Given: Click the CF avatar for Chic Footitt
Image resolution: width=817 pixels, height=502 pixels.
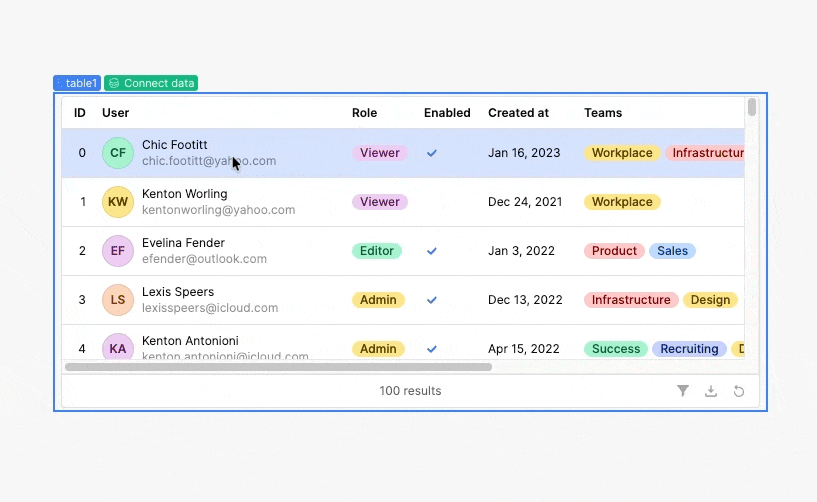Looking at the screenshot, I should click(118, 153).
